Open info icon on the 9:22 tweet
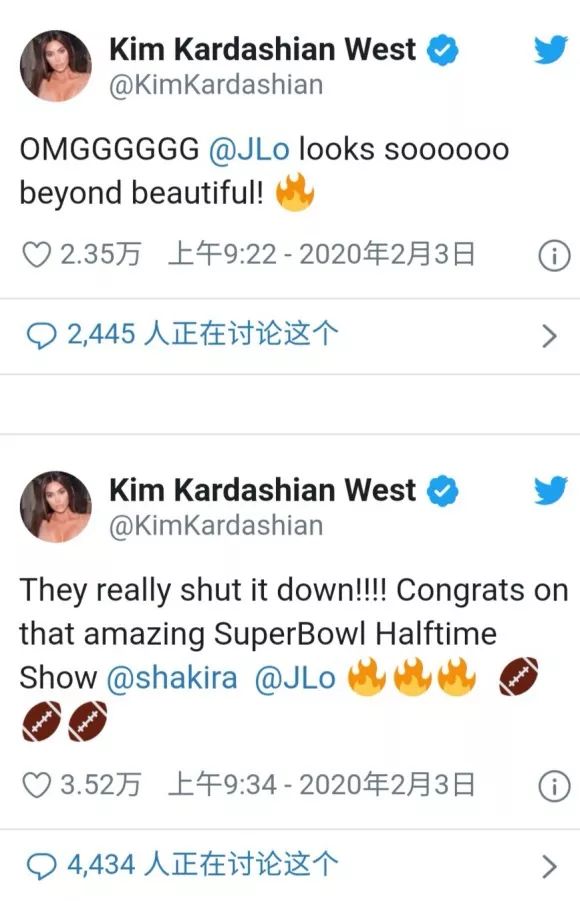Image resolution: width=580 pixels, height=901 pixels. tap(554, 256)
